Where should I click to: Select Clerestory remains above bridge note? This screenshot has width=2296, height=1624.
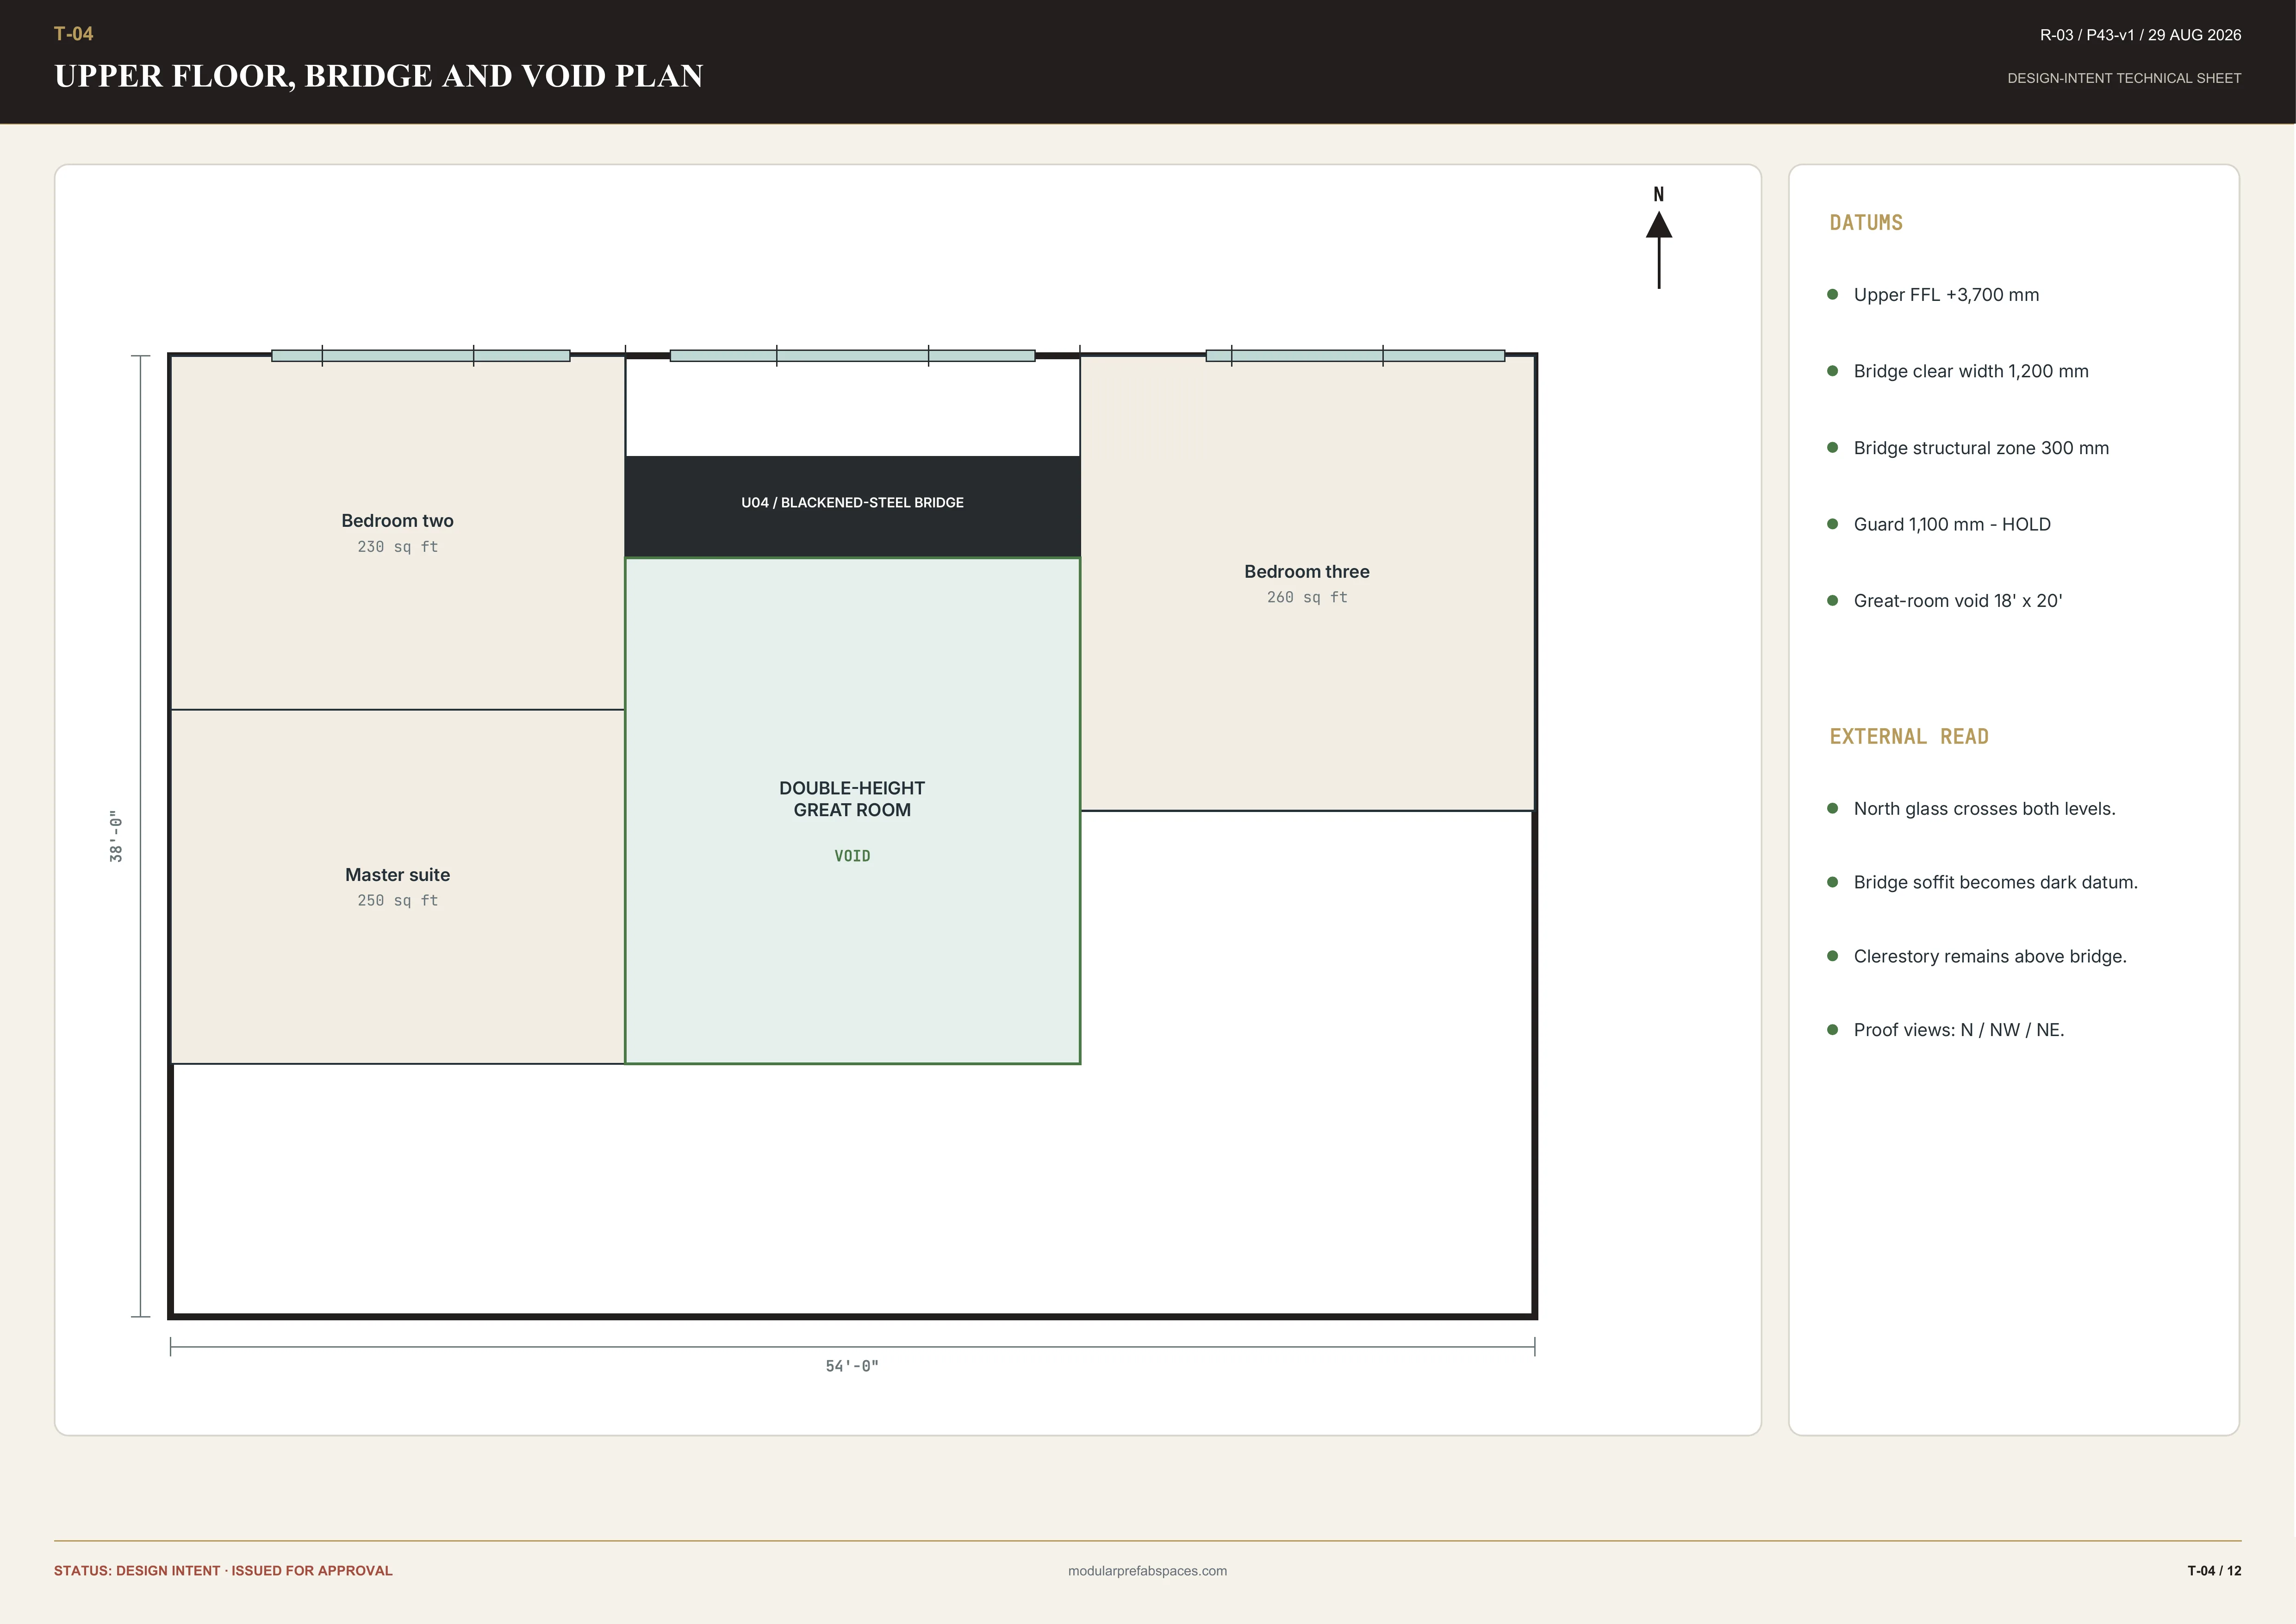click(x=1990, y=956)
